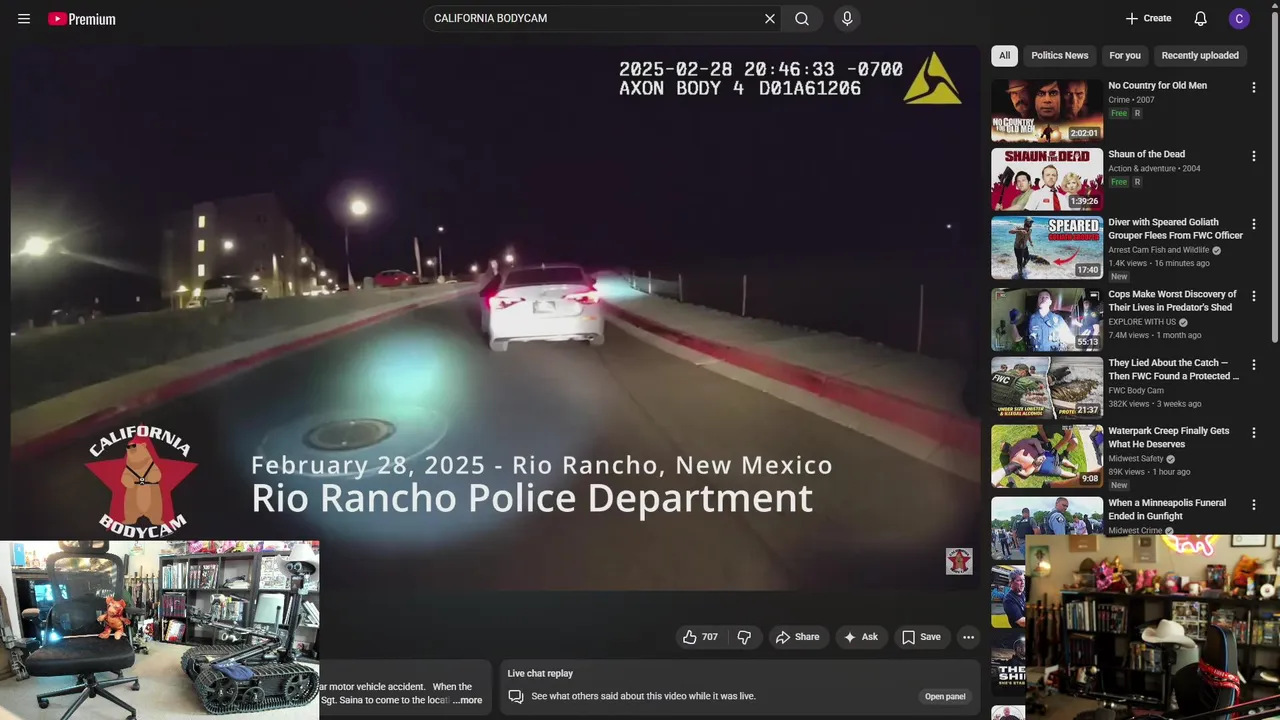Click the channel watermark in player

pos(959,561)
